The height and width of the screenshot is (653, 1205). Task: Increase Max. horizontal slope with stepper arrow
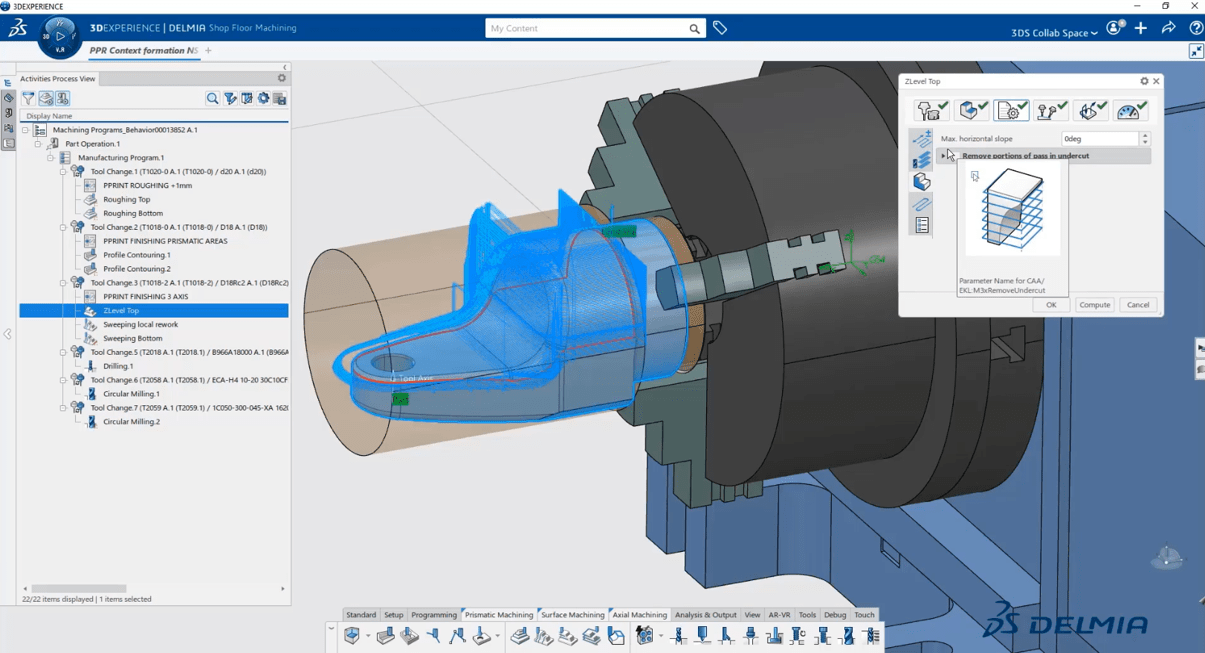click(x=1145, y=135)
